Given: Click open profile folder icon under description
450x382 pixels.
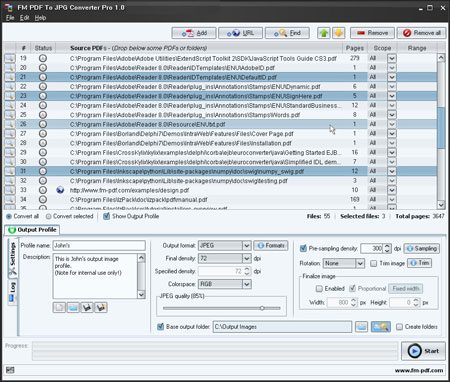Looking at the screenshot, I should click(x=73, y=307).
